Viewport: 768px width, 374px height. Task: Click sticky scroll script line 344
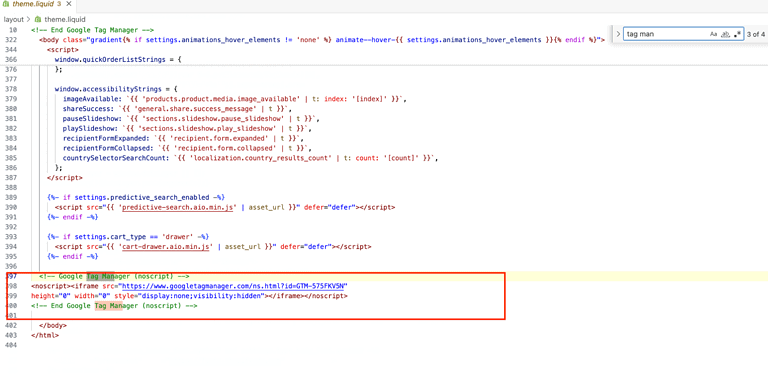(63, 49)
